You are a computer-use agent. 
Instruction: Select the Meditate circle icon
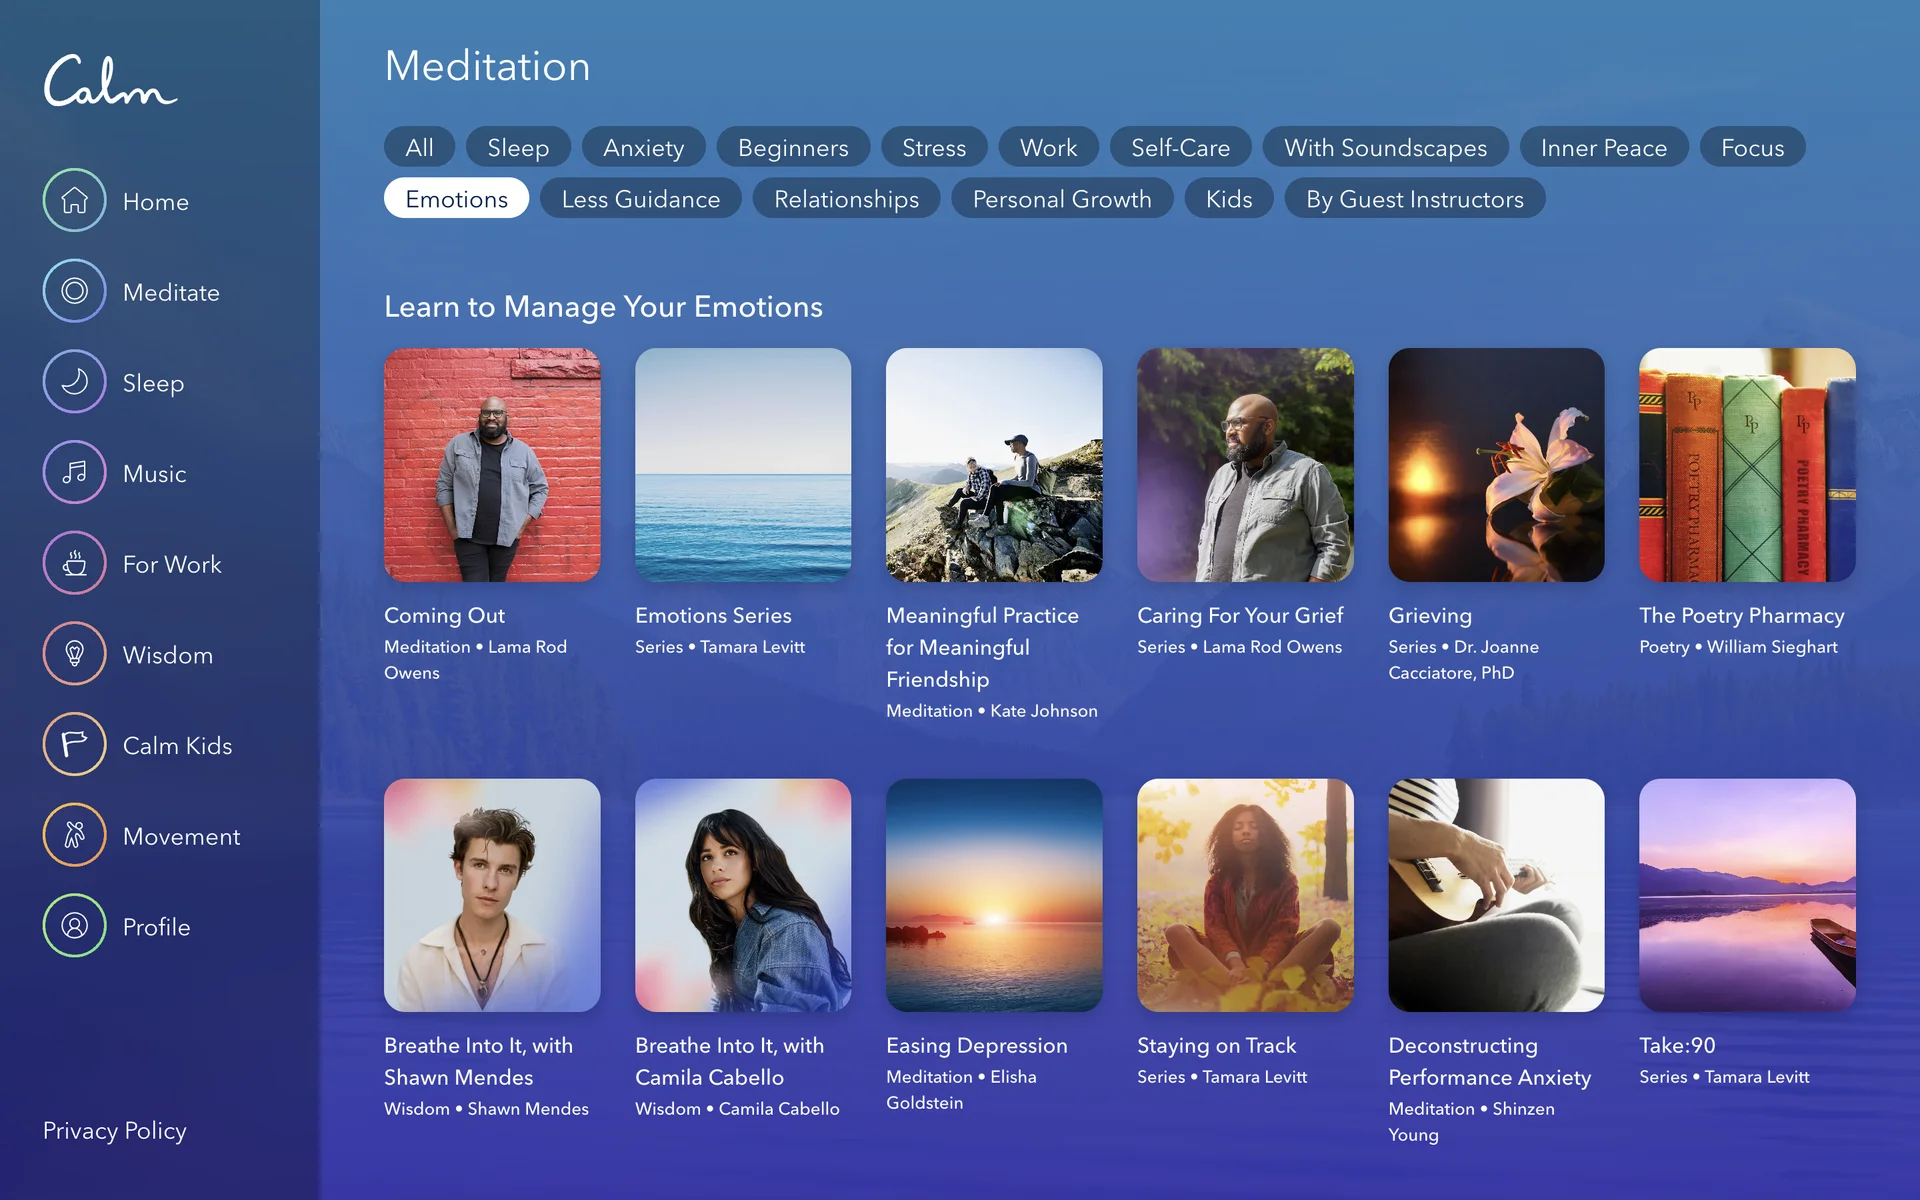coord(74,291)
